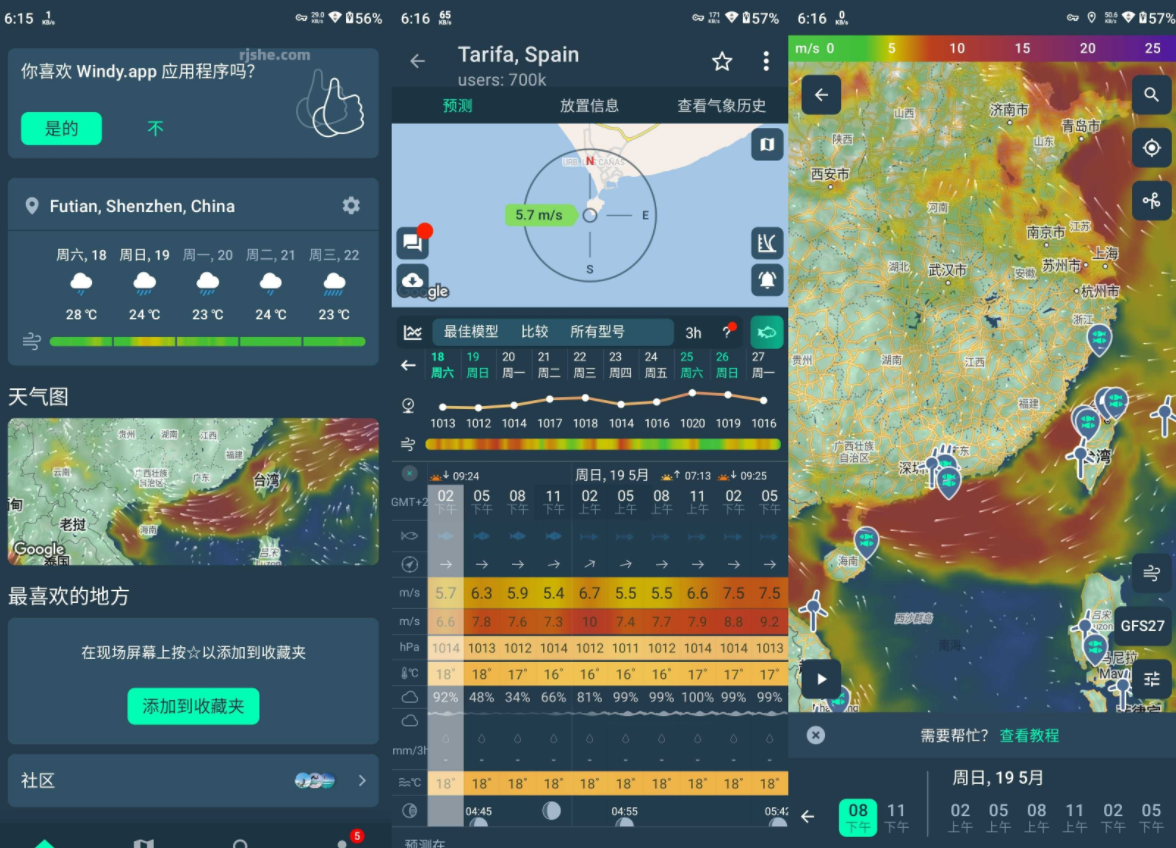The width and height of the screenshot is (1176, 848).
Task: Toggle wind animation layer icon on map
Action: [x=1151, y=574]
